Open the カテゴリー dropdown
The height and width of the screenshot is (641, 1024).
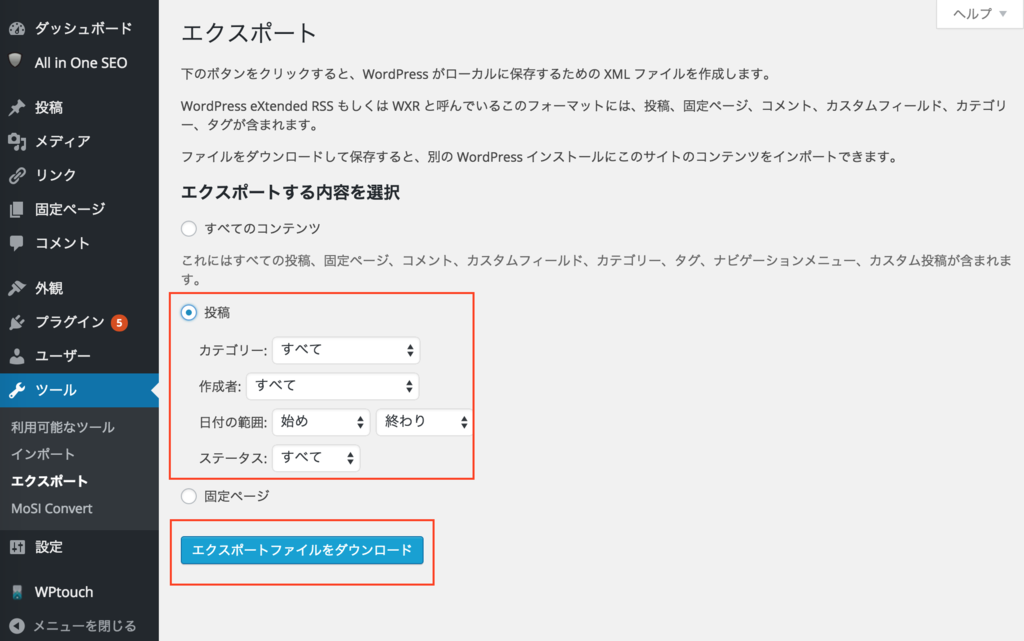(346, 350)
